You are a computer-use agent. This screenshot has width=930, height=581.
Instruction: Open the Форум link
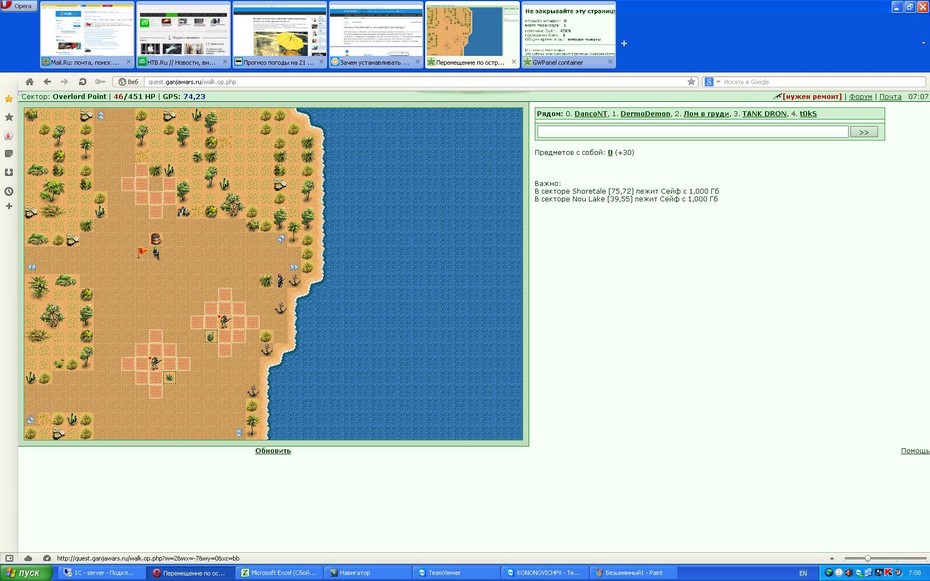coord(861,97)
